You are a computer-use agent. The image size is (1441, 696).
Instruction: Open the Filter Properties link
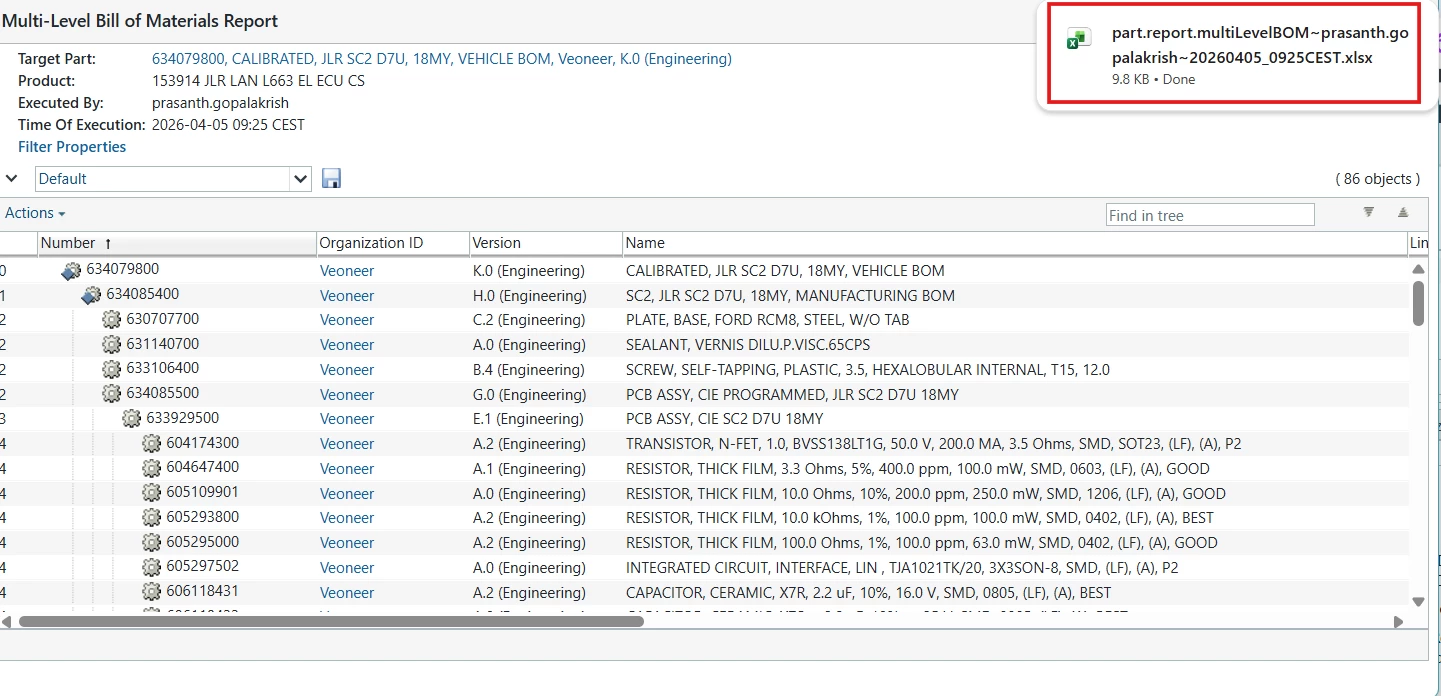coord(72,147)
